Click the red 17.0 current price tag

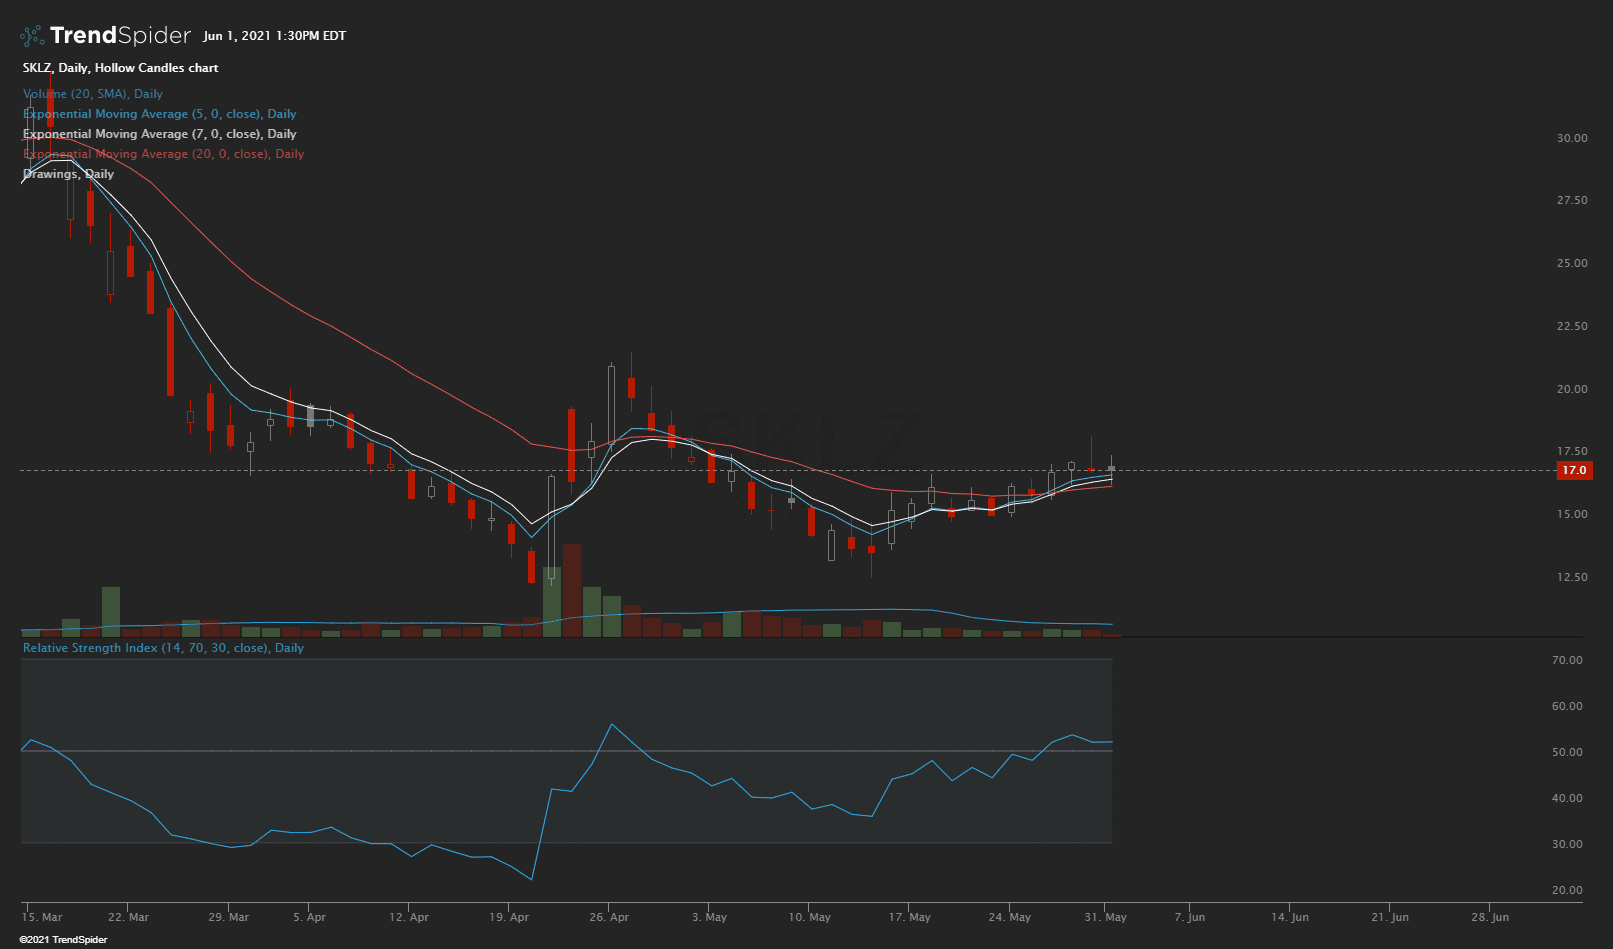point(1574,470)
